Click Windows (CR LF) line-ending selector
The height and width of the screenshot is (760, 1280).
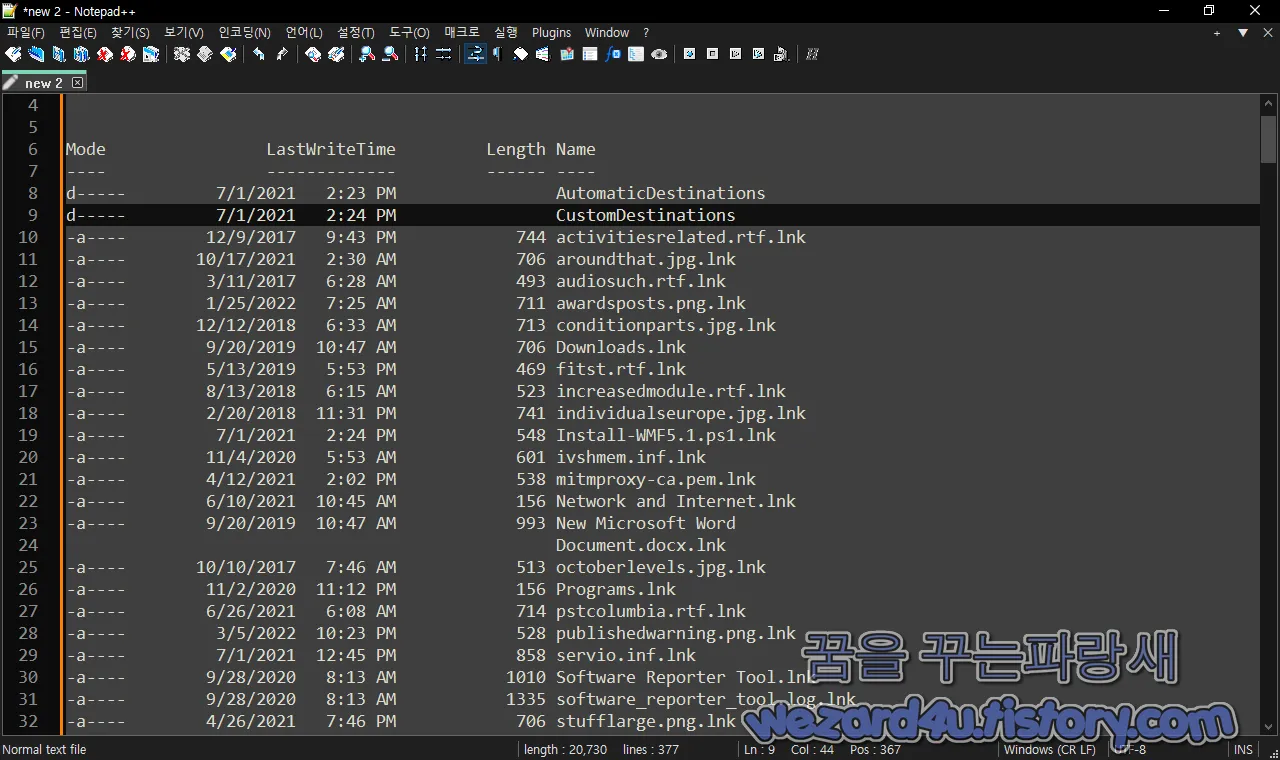tap(1050, 750)
